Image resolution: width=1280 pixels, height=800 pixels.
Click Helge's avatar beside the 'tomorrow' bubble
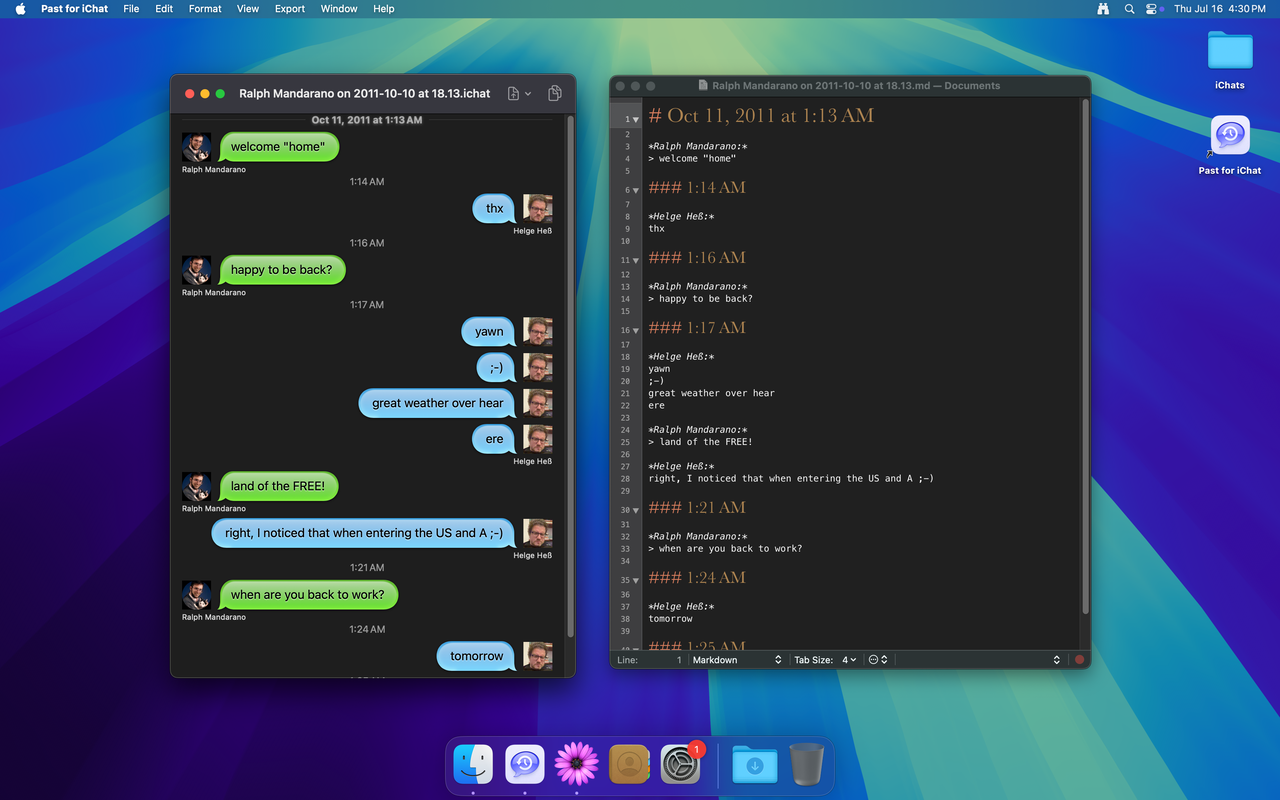[x=538, y=656]
